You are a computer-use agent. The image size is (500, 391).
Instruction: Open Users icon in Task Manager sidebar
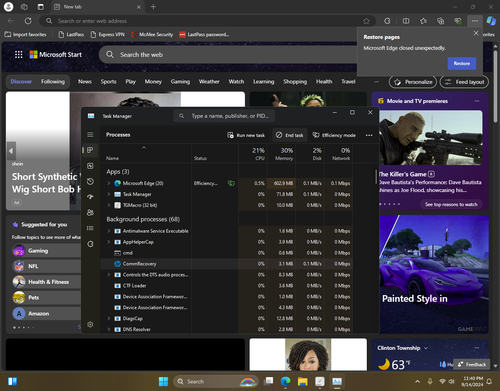[x=90, y=213]
